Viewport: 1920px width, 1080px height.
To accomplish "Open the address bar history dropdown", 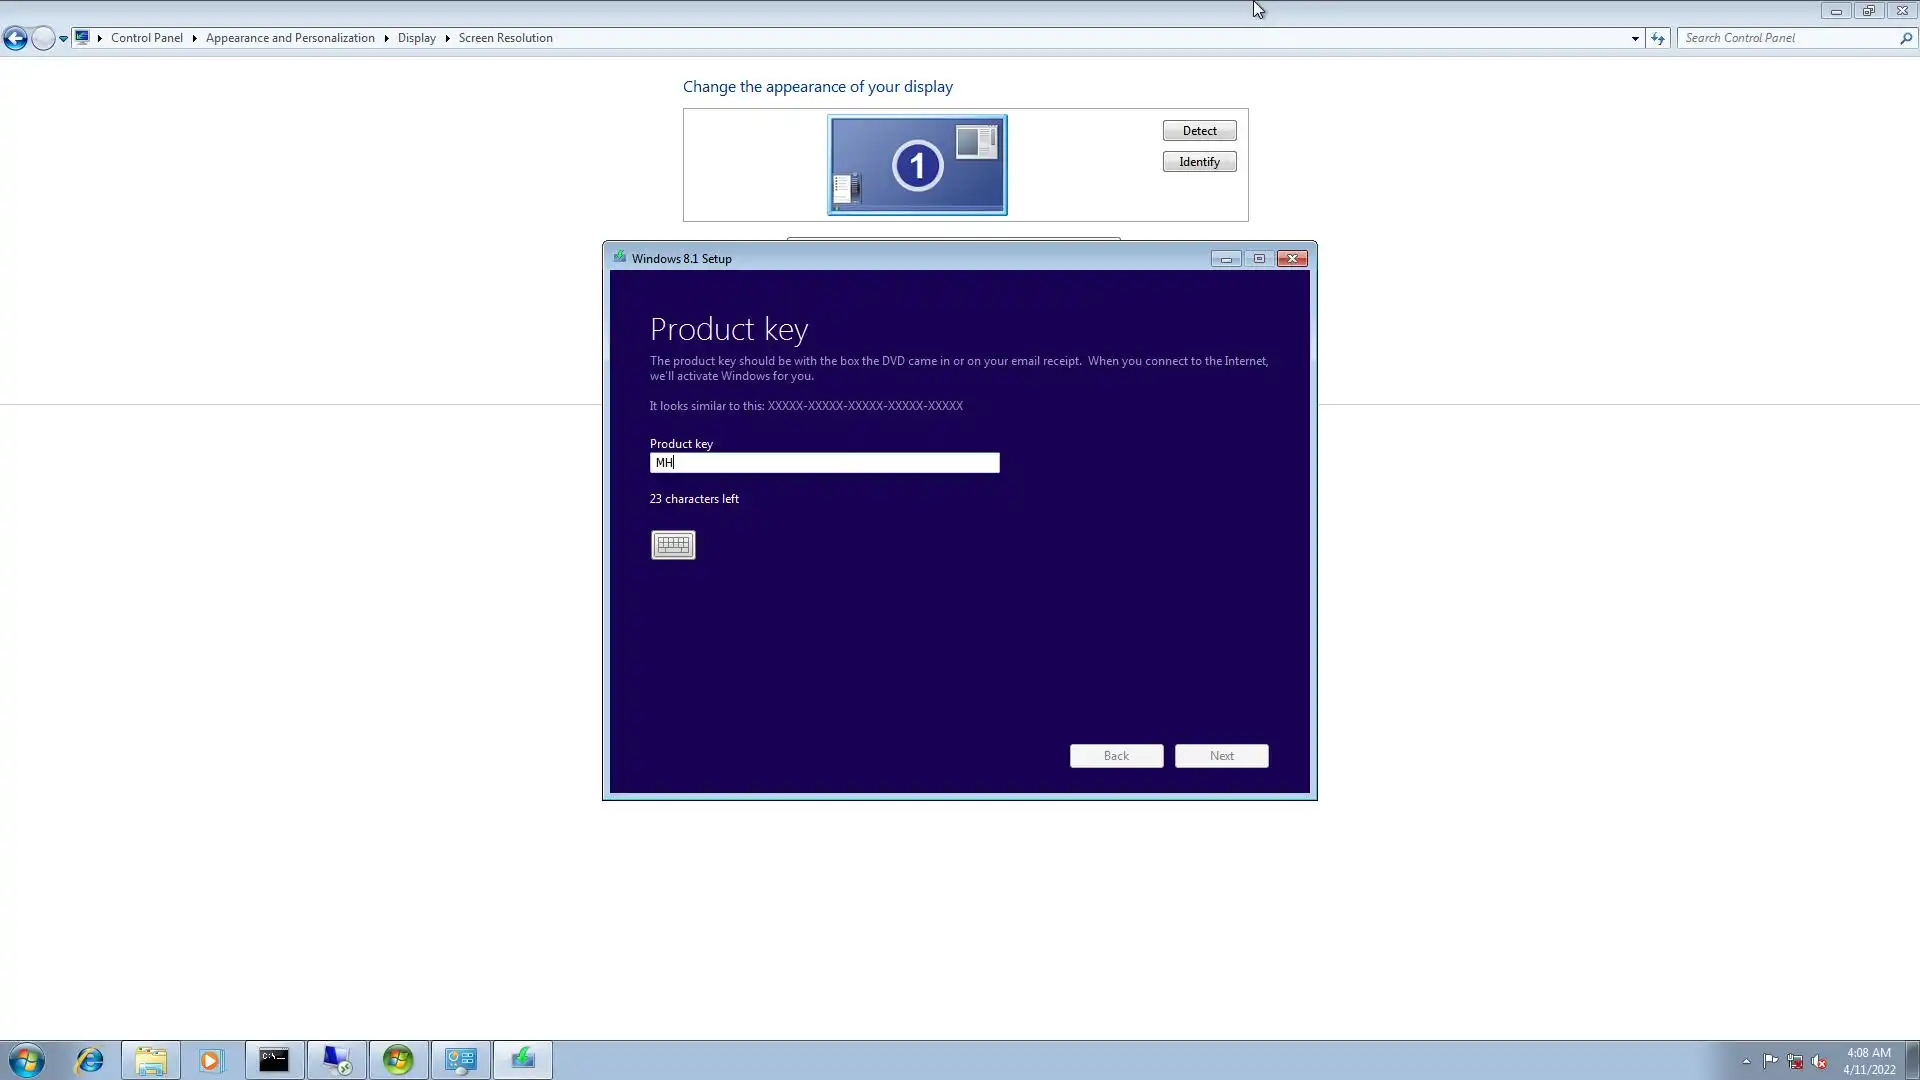I will pos(1635,39).
